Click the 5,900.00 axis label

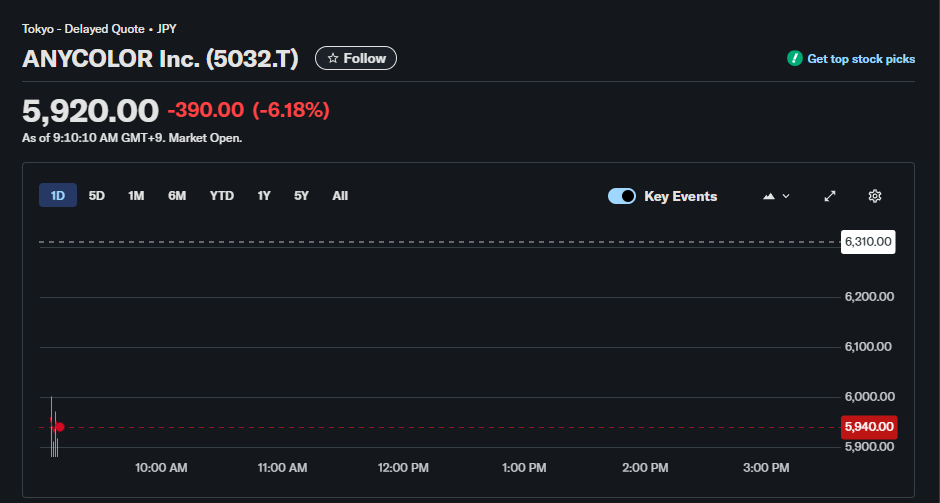pyautogui.click(x=869, y=447)
